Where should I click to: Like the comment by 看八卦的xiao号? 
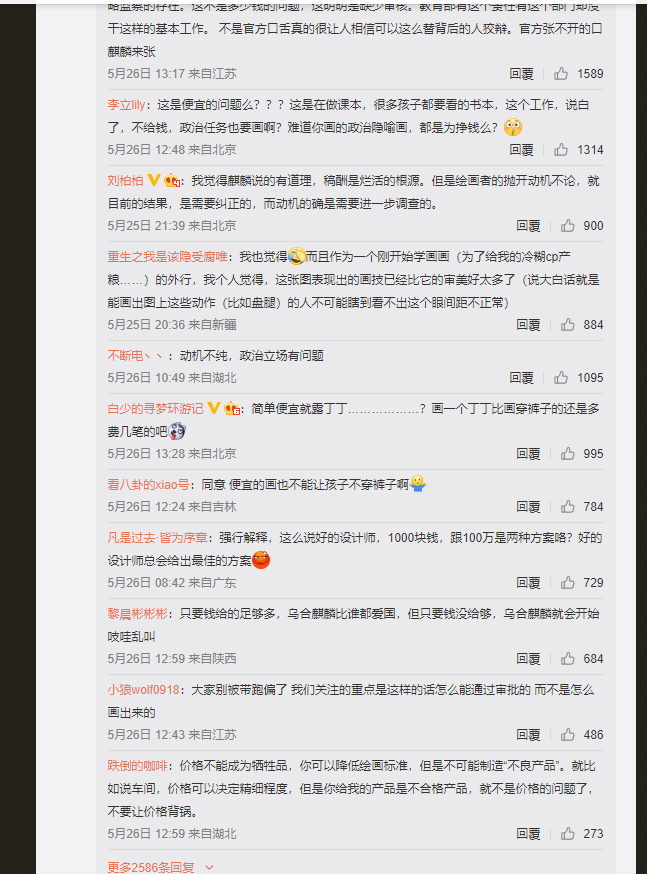pos(567,506)
